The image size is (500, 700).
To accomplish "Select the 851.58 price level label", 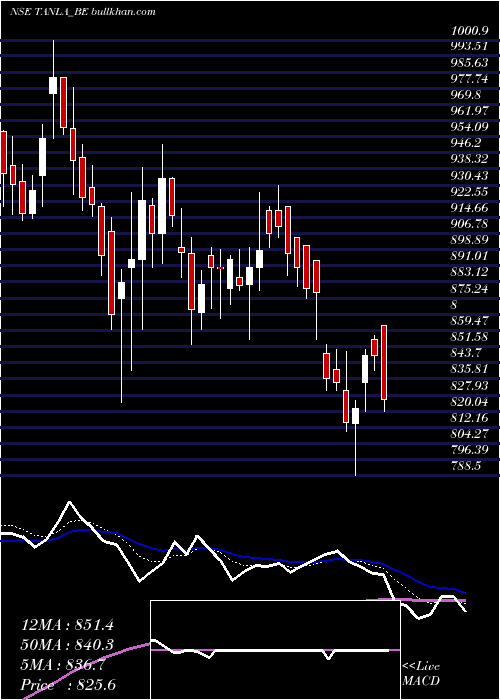I will 471,337.
